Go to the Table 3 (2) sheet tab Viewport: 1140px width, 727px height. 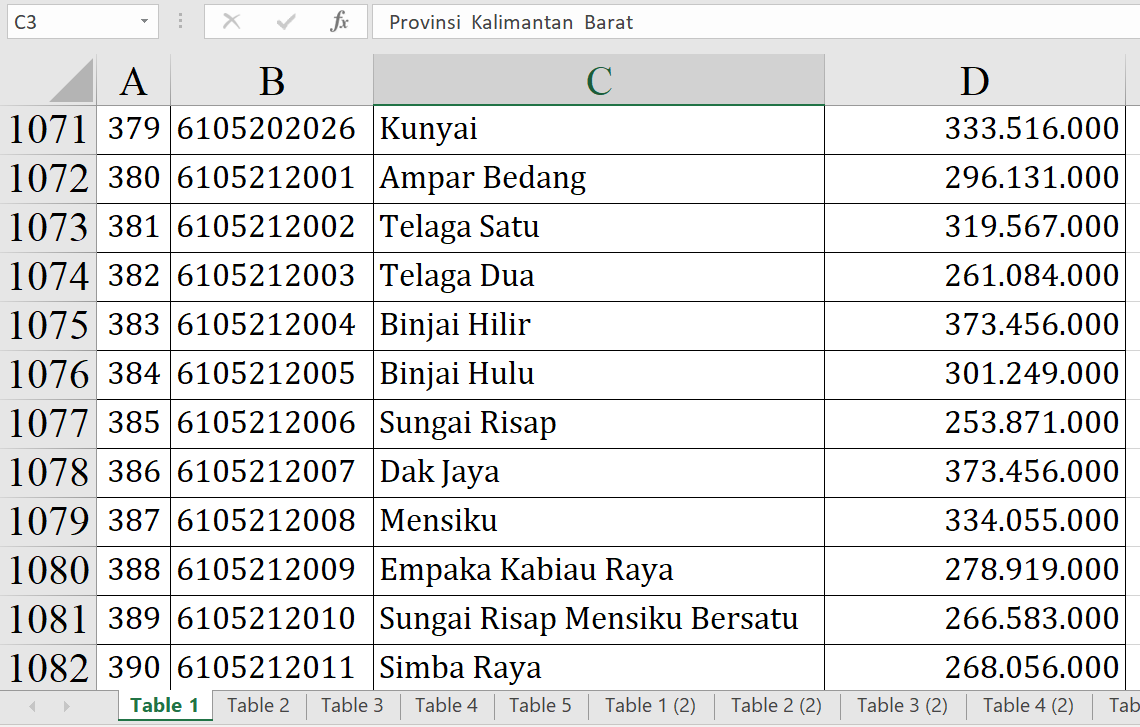[x=902, y=705]
